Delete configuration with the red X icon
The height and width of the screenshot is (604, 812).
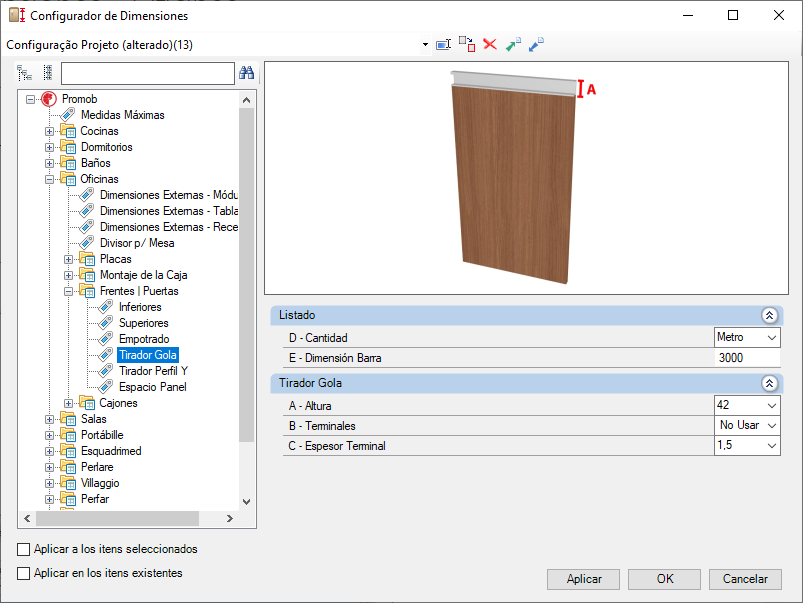tap(490, 45)
